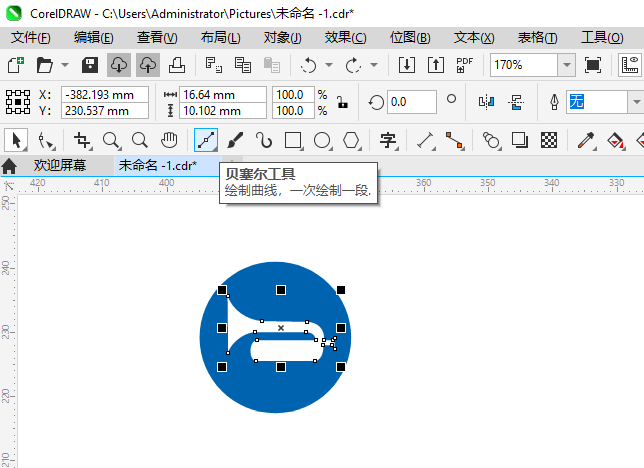644x468 pixels.
Task: Click the Cut icon
Action: tap(214, 65)
